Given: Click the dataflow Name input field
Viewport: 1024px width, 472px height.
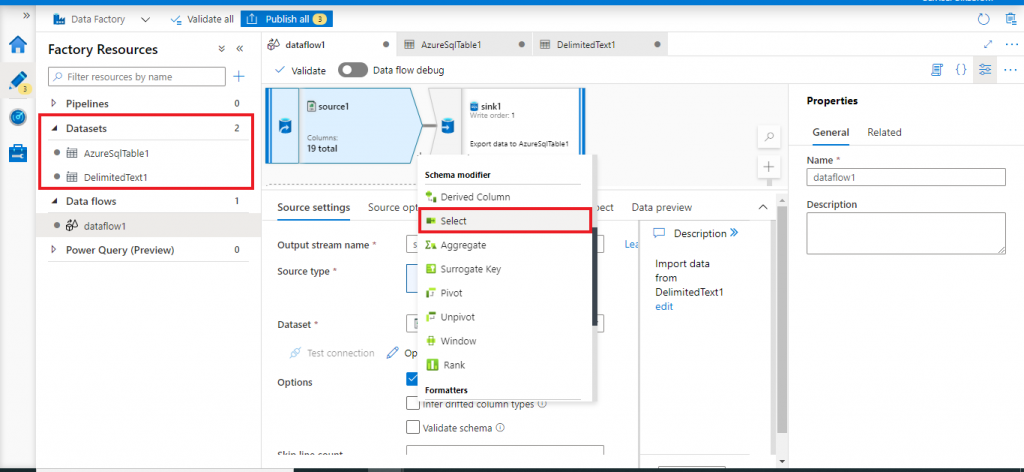Looking at the screenshot, I should pyautogui.click(x=905, y=177).
